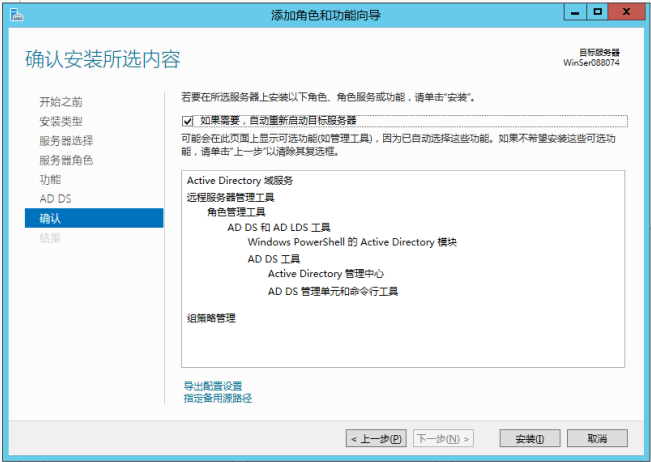Minimize the wizard window
The height and width of the screenshot is (462, 651).
point(575,12)
